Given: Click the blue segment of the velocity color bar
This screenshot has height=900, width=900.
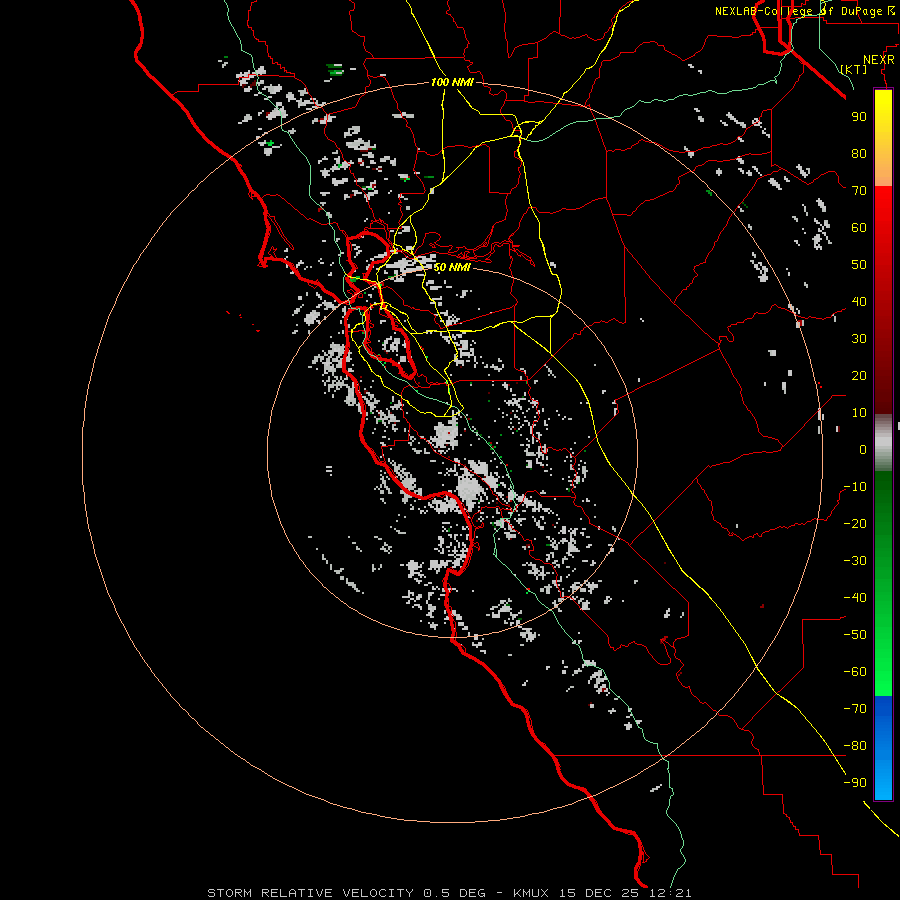Looking at the screenshot, I should coord(883,748).
